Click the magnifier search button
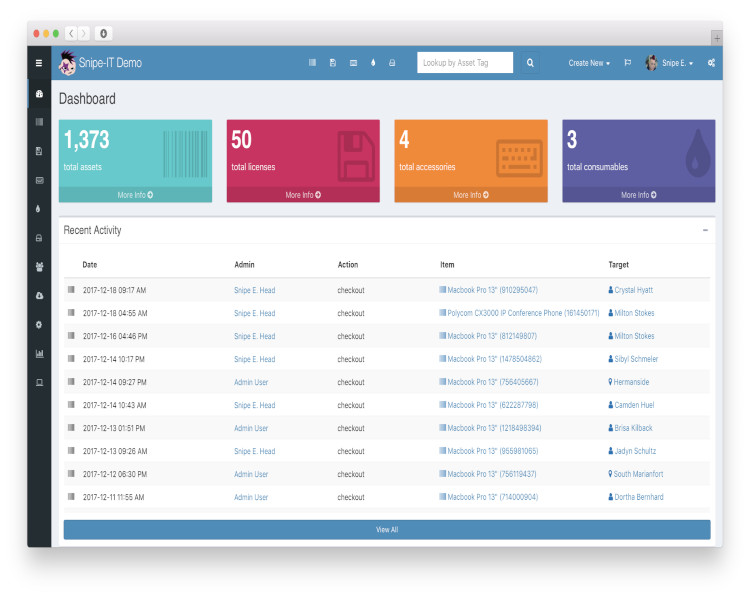 coord(530,63)
